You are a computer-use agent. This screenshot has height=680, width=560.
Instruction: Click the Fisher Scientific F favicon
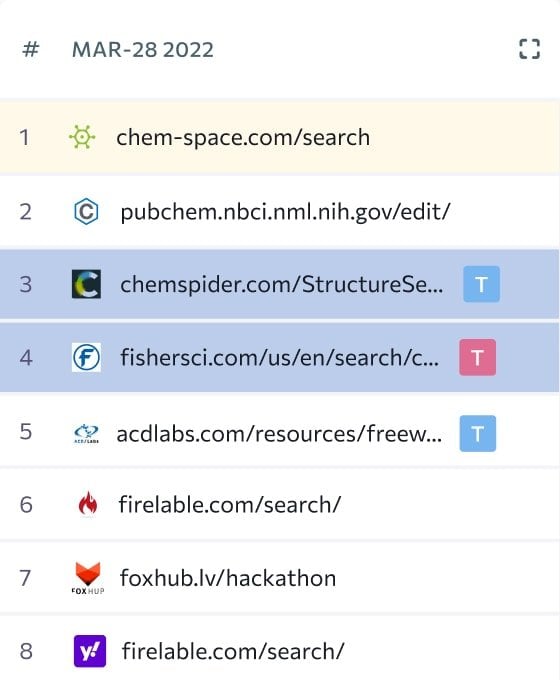point(86,357)
